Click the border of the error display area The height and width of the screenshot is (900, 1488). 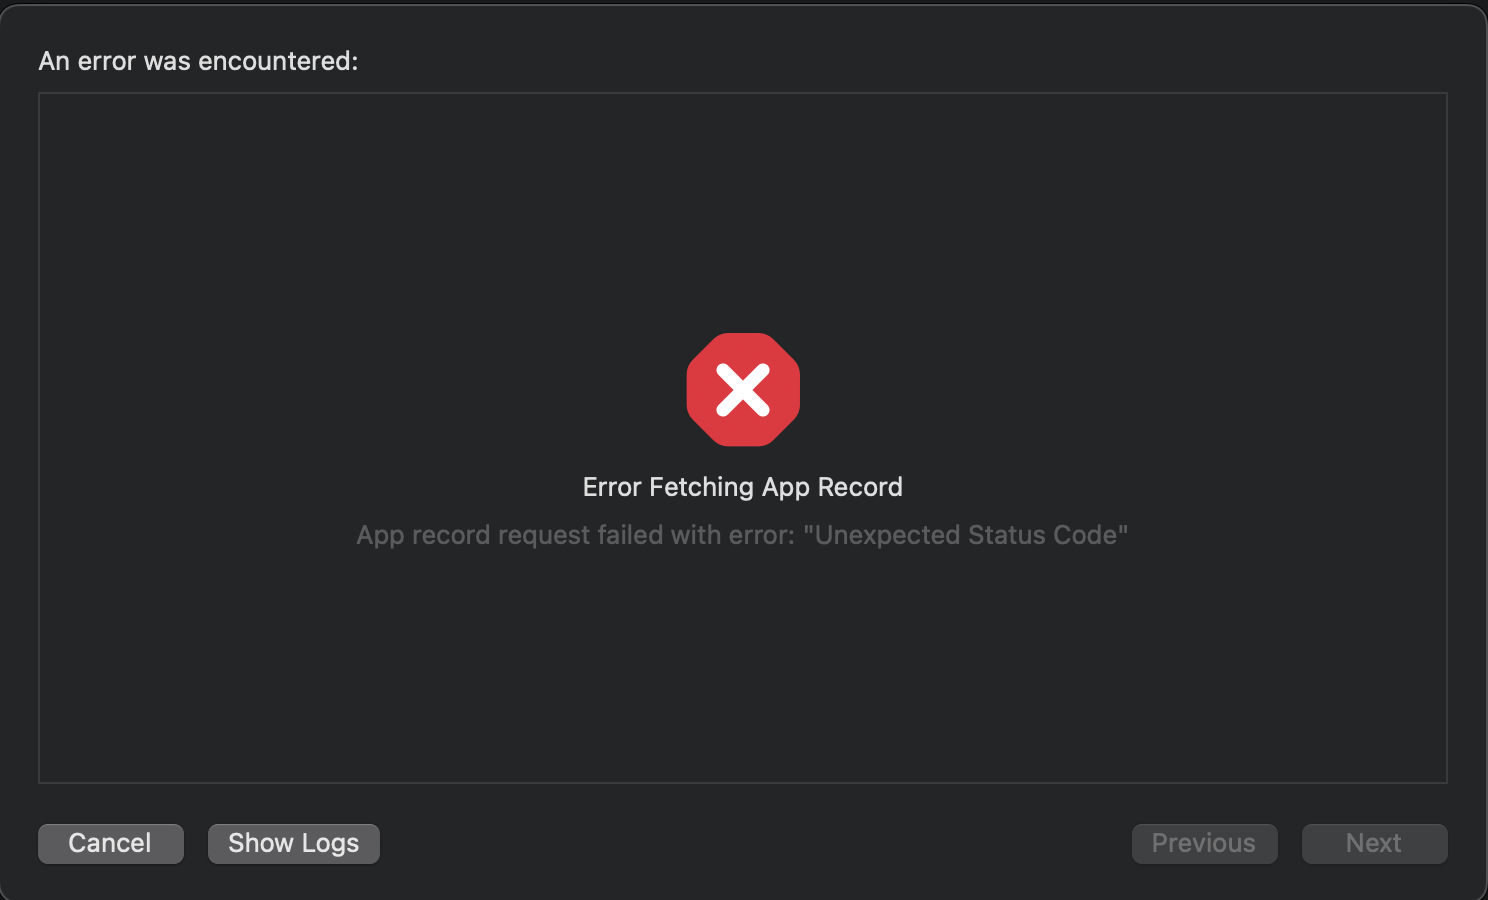(x=743, y=94)
